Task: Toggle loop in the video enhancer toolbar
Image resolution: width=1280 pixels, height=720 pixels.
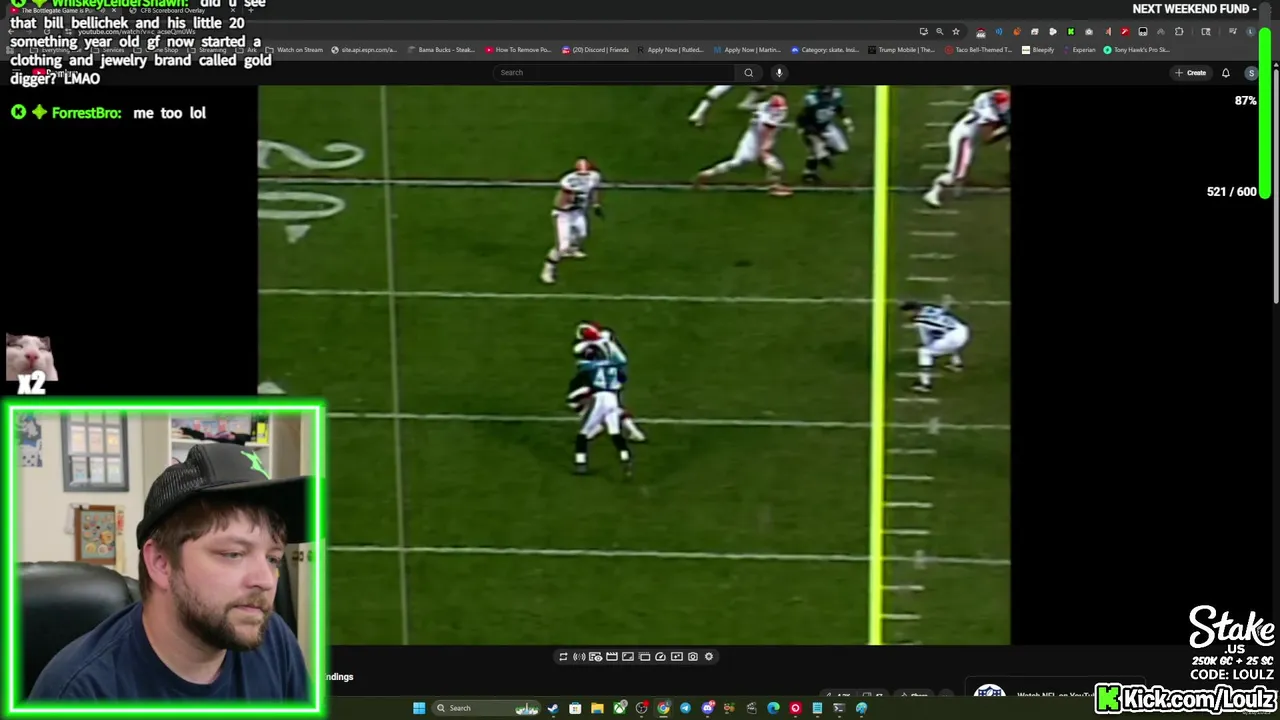Action: coord(563,657)
